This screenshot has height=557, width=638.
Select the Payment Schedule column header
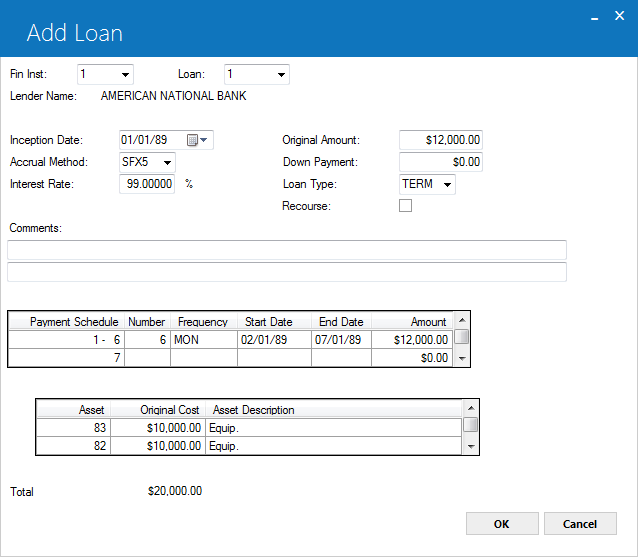coord(67,321)
